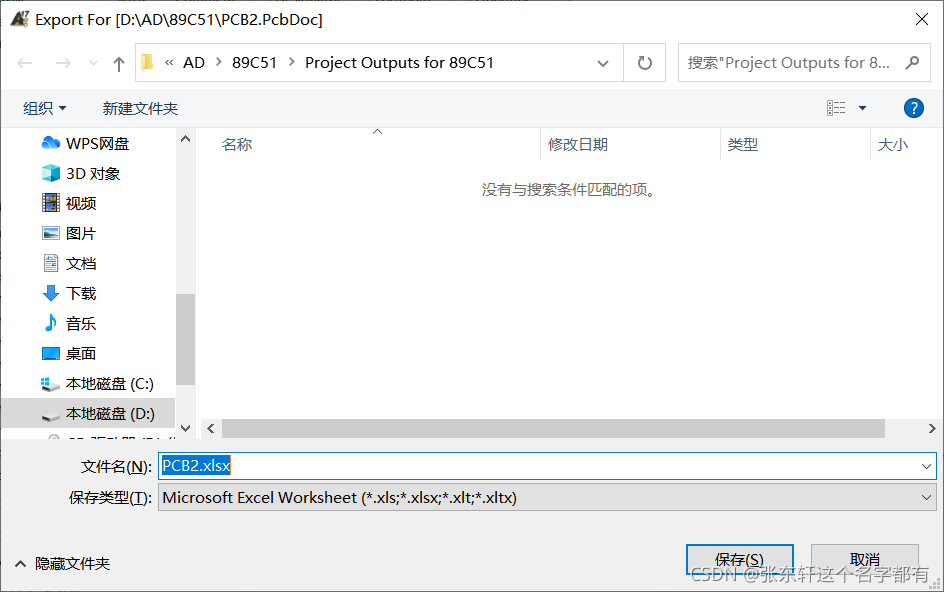This screenshot has width=944, height=592.
Task: Click the sidebar vertical scrollbar thumb
Action: point(185,339)
